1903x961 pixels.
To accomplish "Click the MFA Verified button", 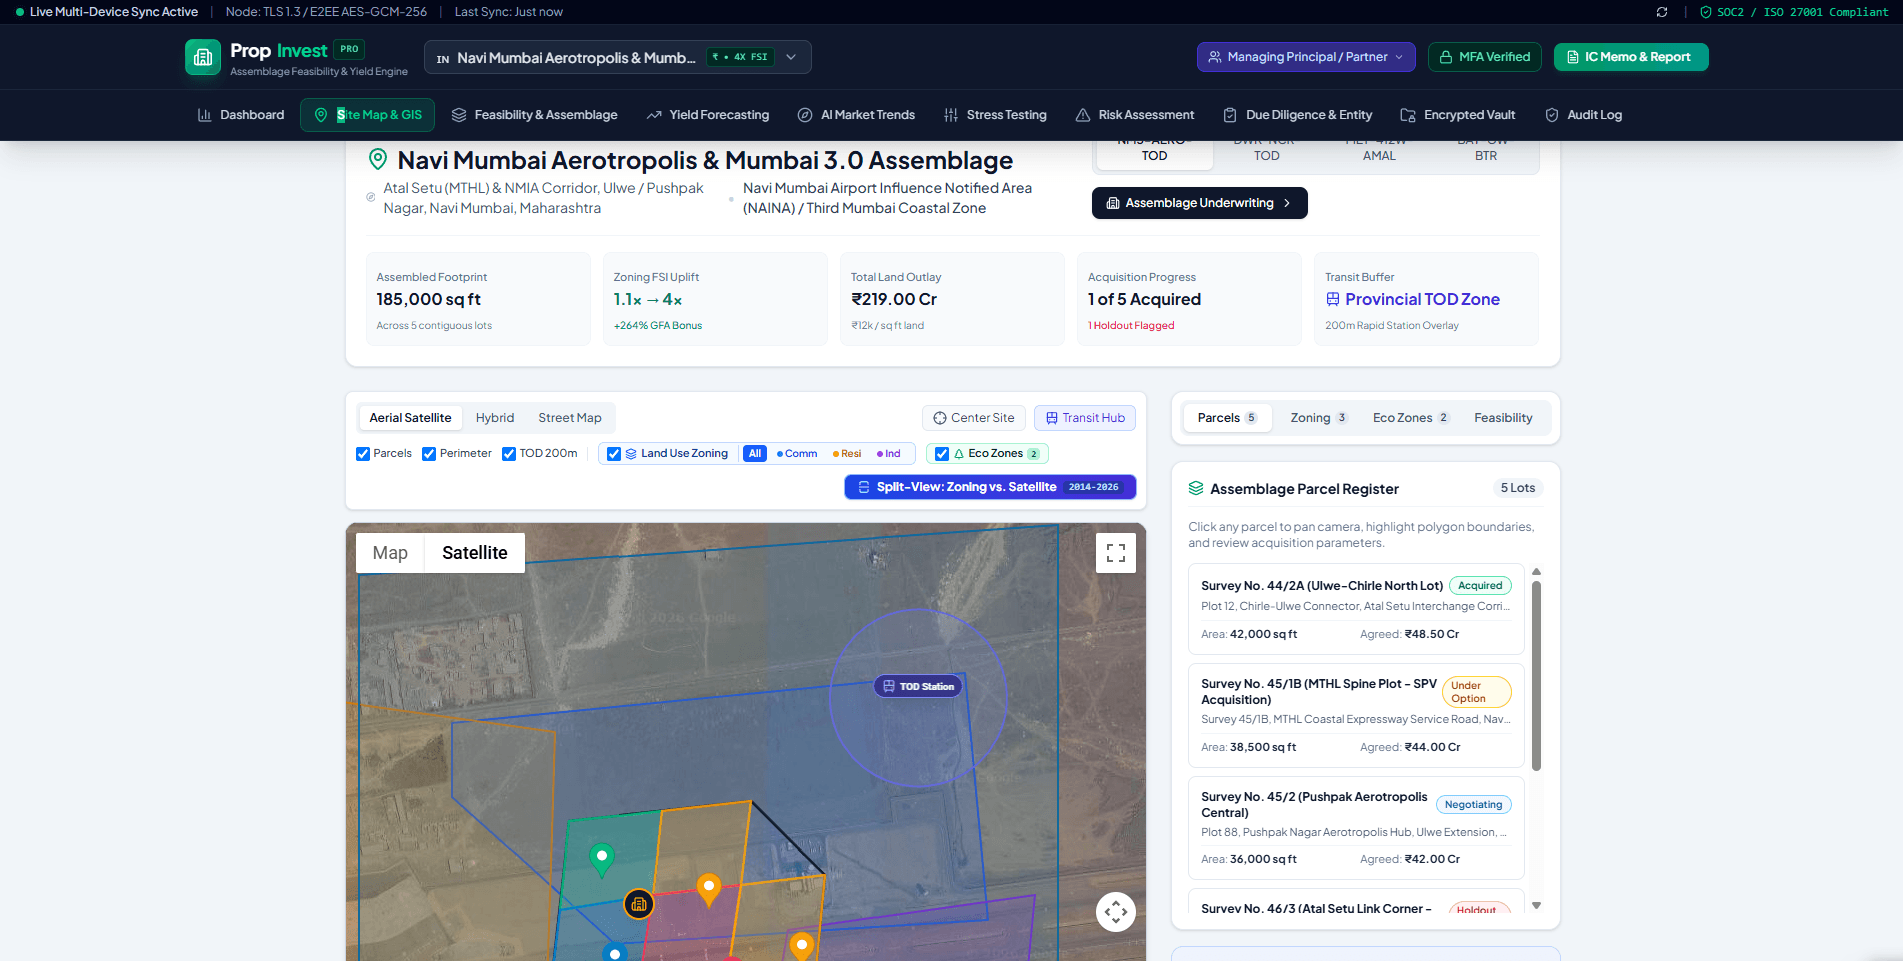I will click(x=1485, y=57).
